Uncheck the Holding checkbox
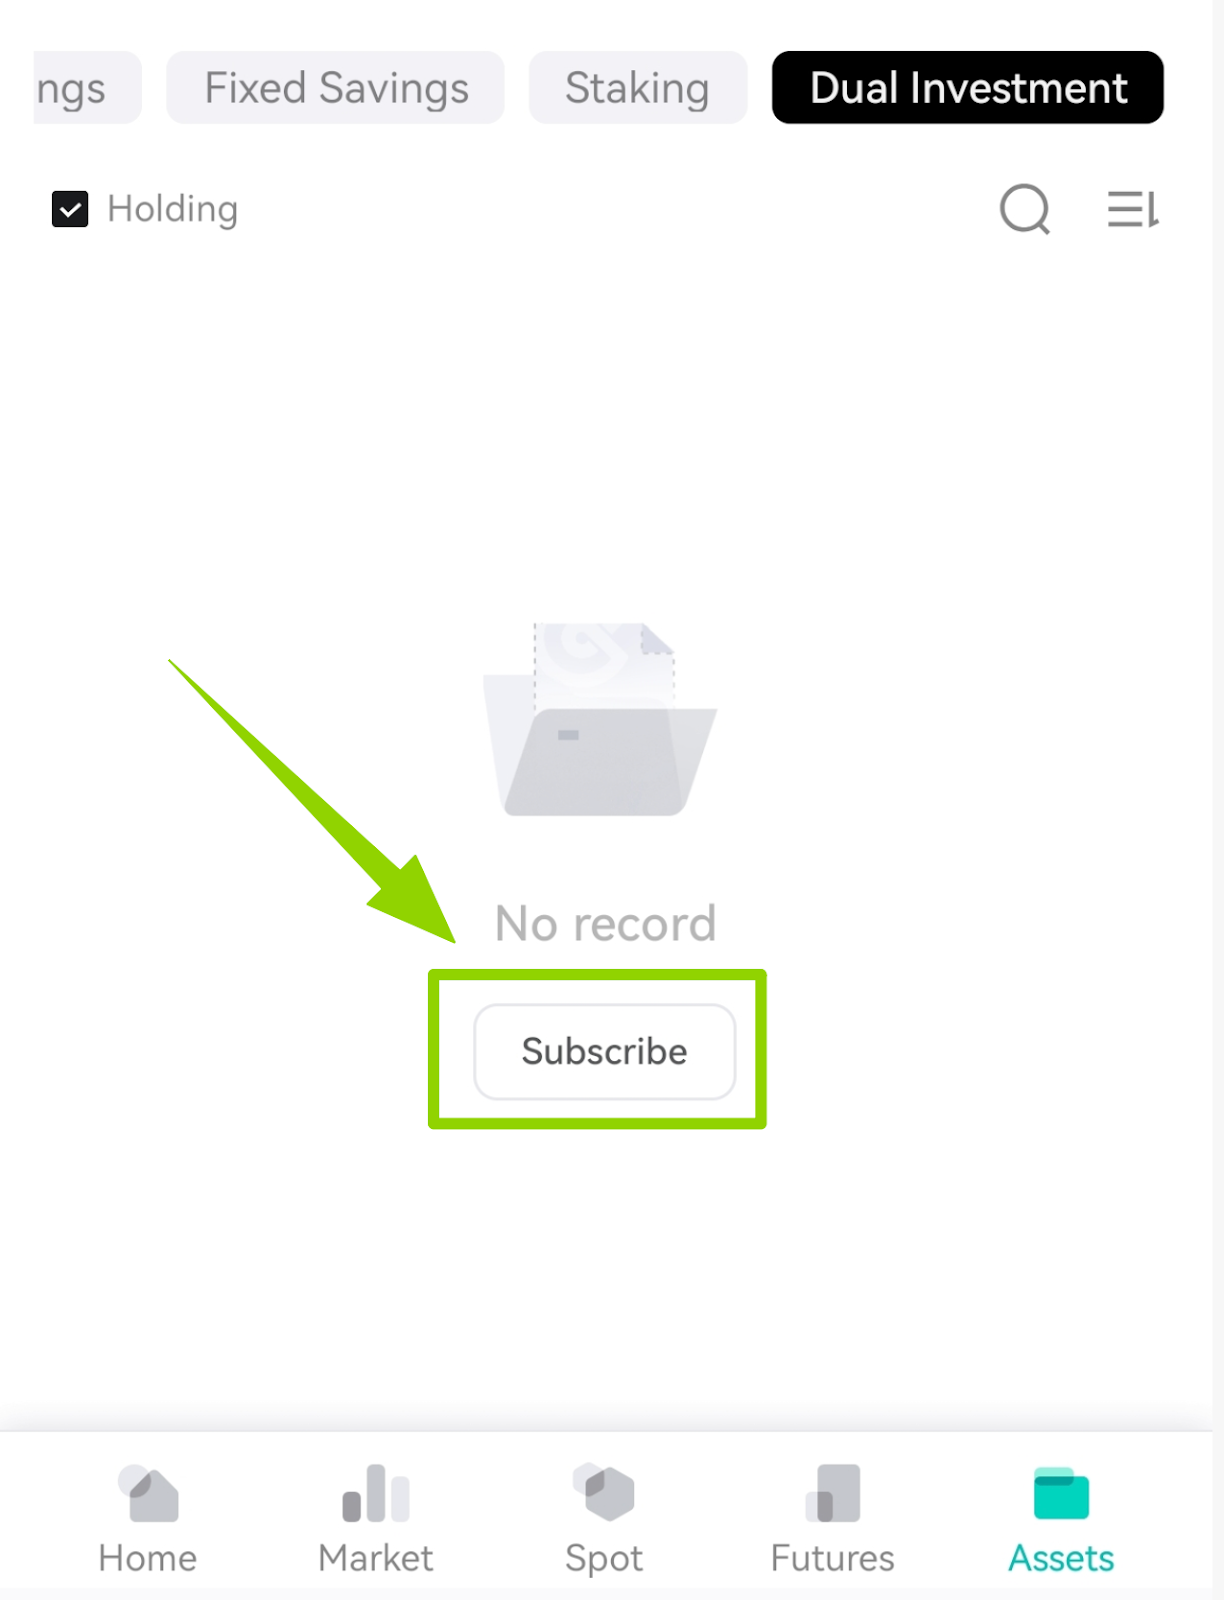Viewport: 1224px width, 1600px height. tap(70, 209)
